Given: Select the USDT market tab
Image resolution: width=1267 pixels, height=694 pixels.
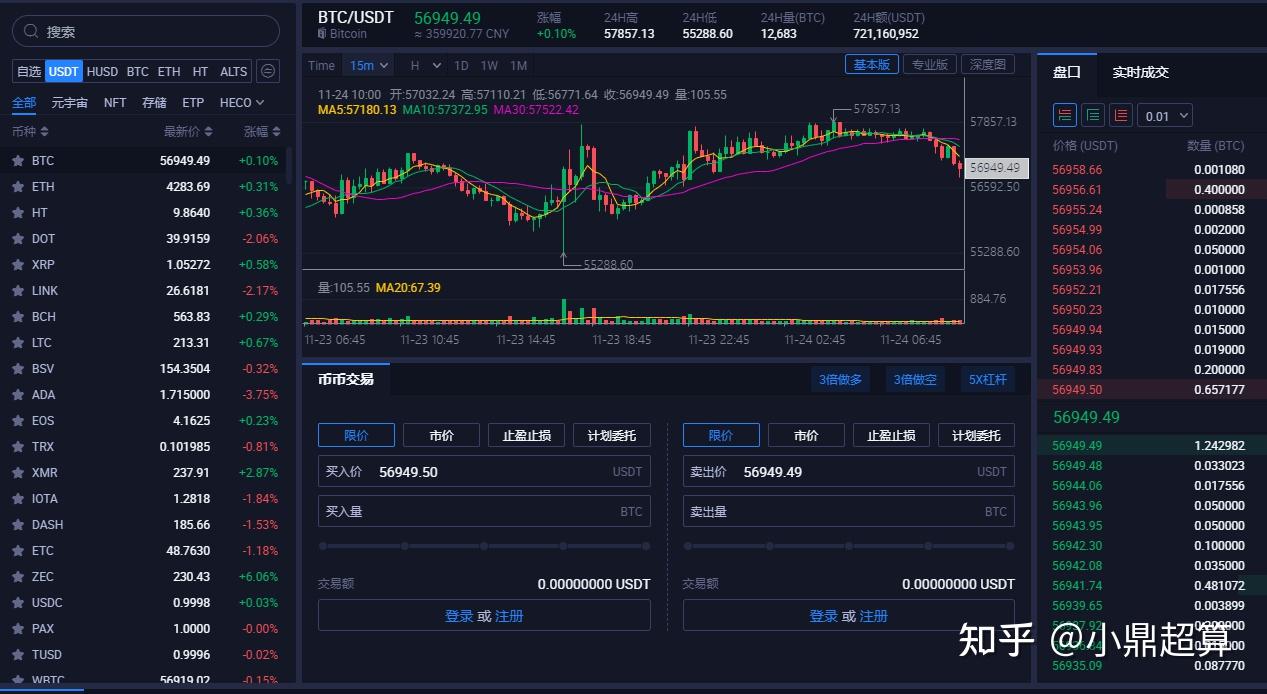Looking at the screenshot, I should tap(63, 71).
